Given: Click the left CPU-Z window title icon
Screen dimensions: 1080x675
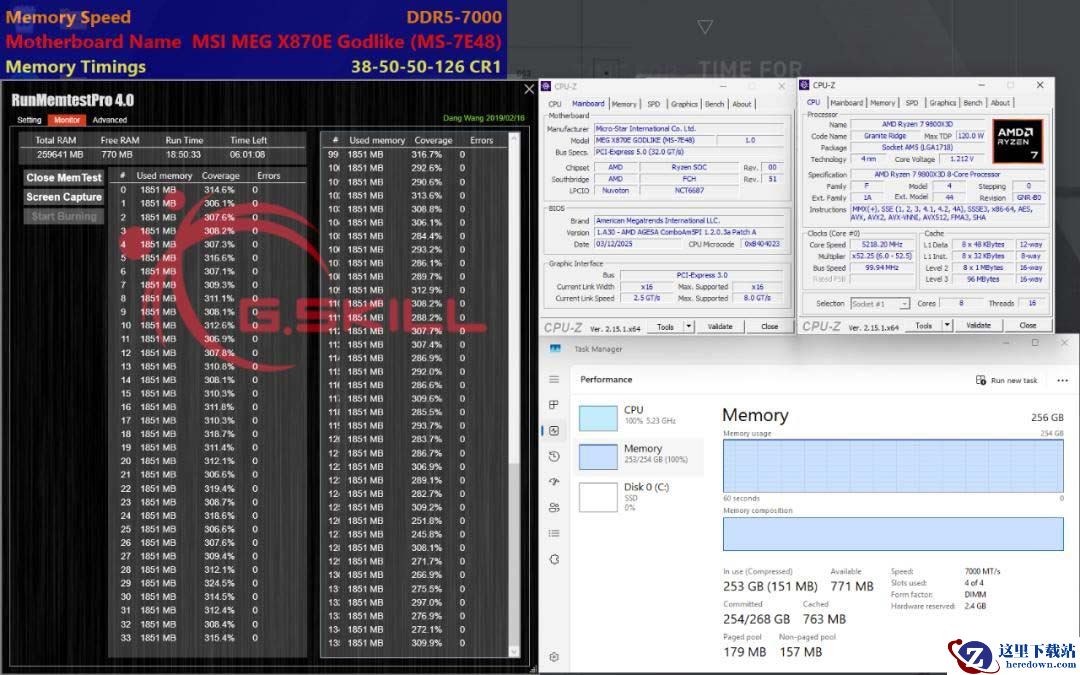Looking at the screenshot, I should point(546,86).
